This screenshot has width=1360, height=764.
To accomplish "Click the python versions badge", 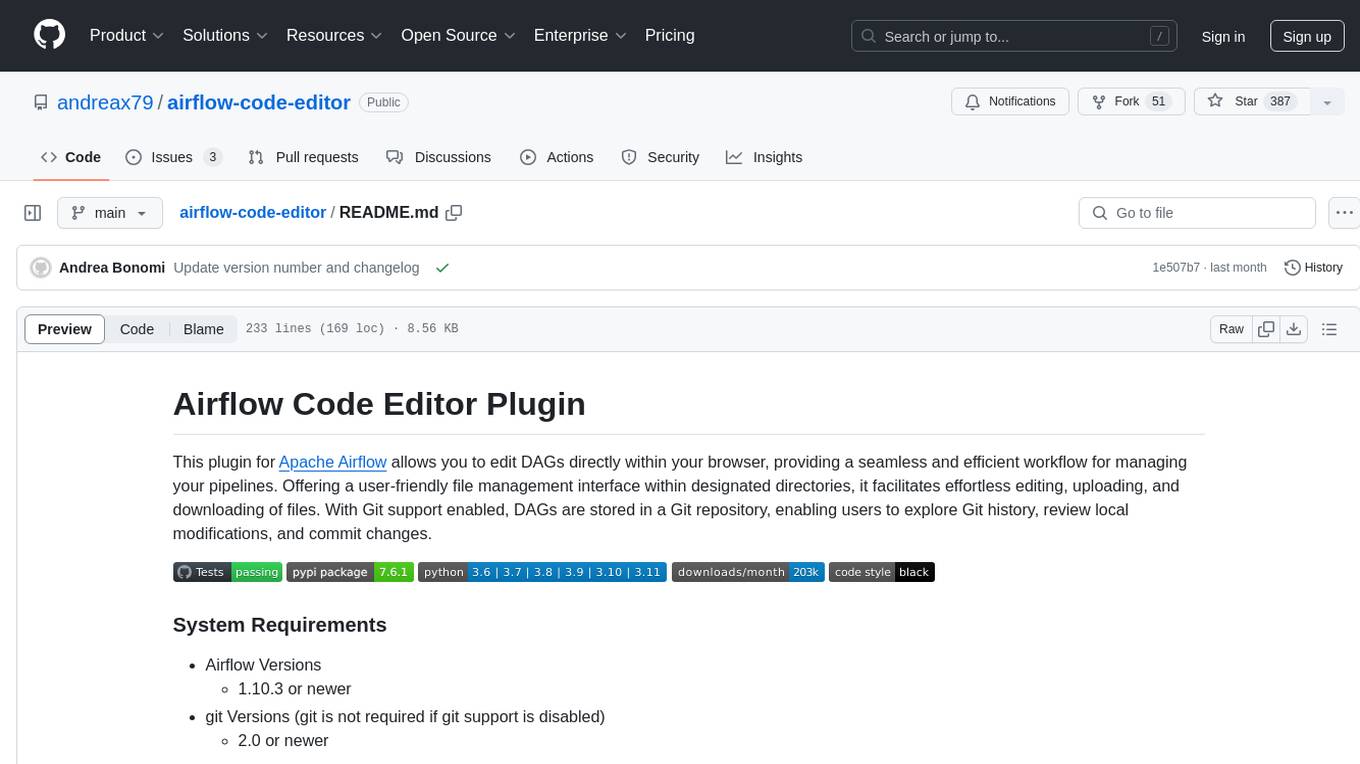I will coord(542,572).
